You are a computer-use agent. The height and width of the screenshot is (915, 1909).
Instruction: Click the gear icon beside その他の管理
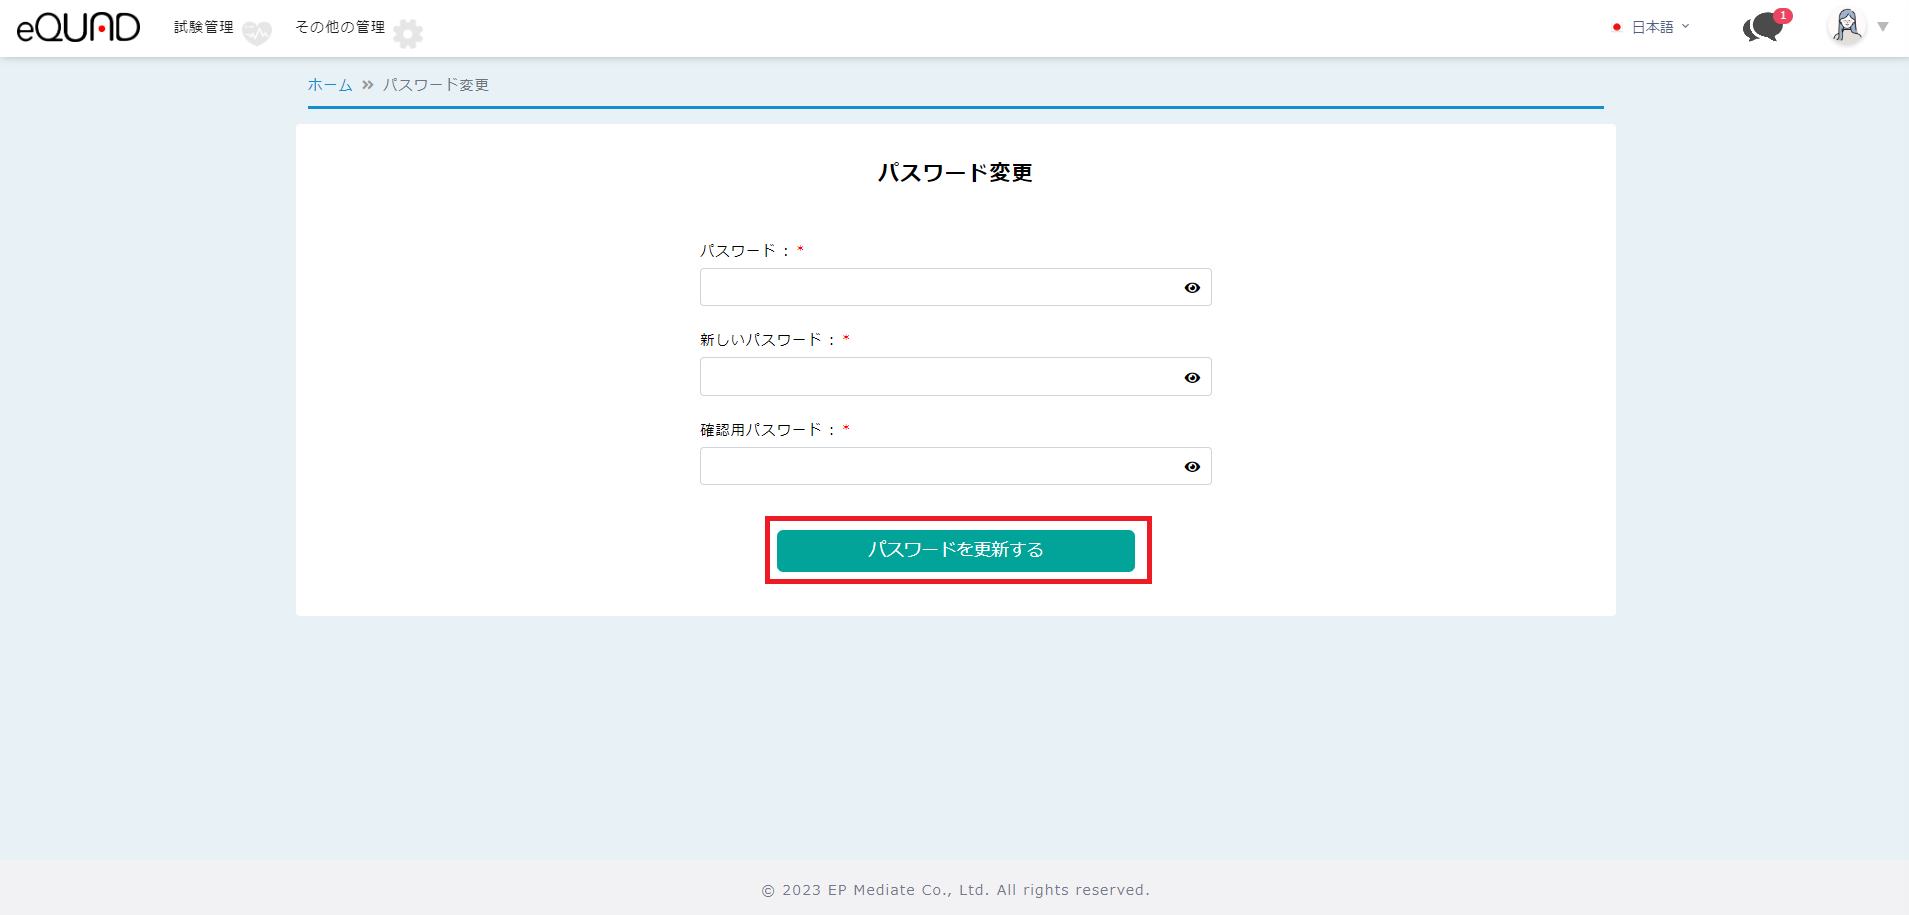point(408,34)
